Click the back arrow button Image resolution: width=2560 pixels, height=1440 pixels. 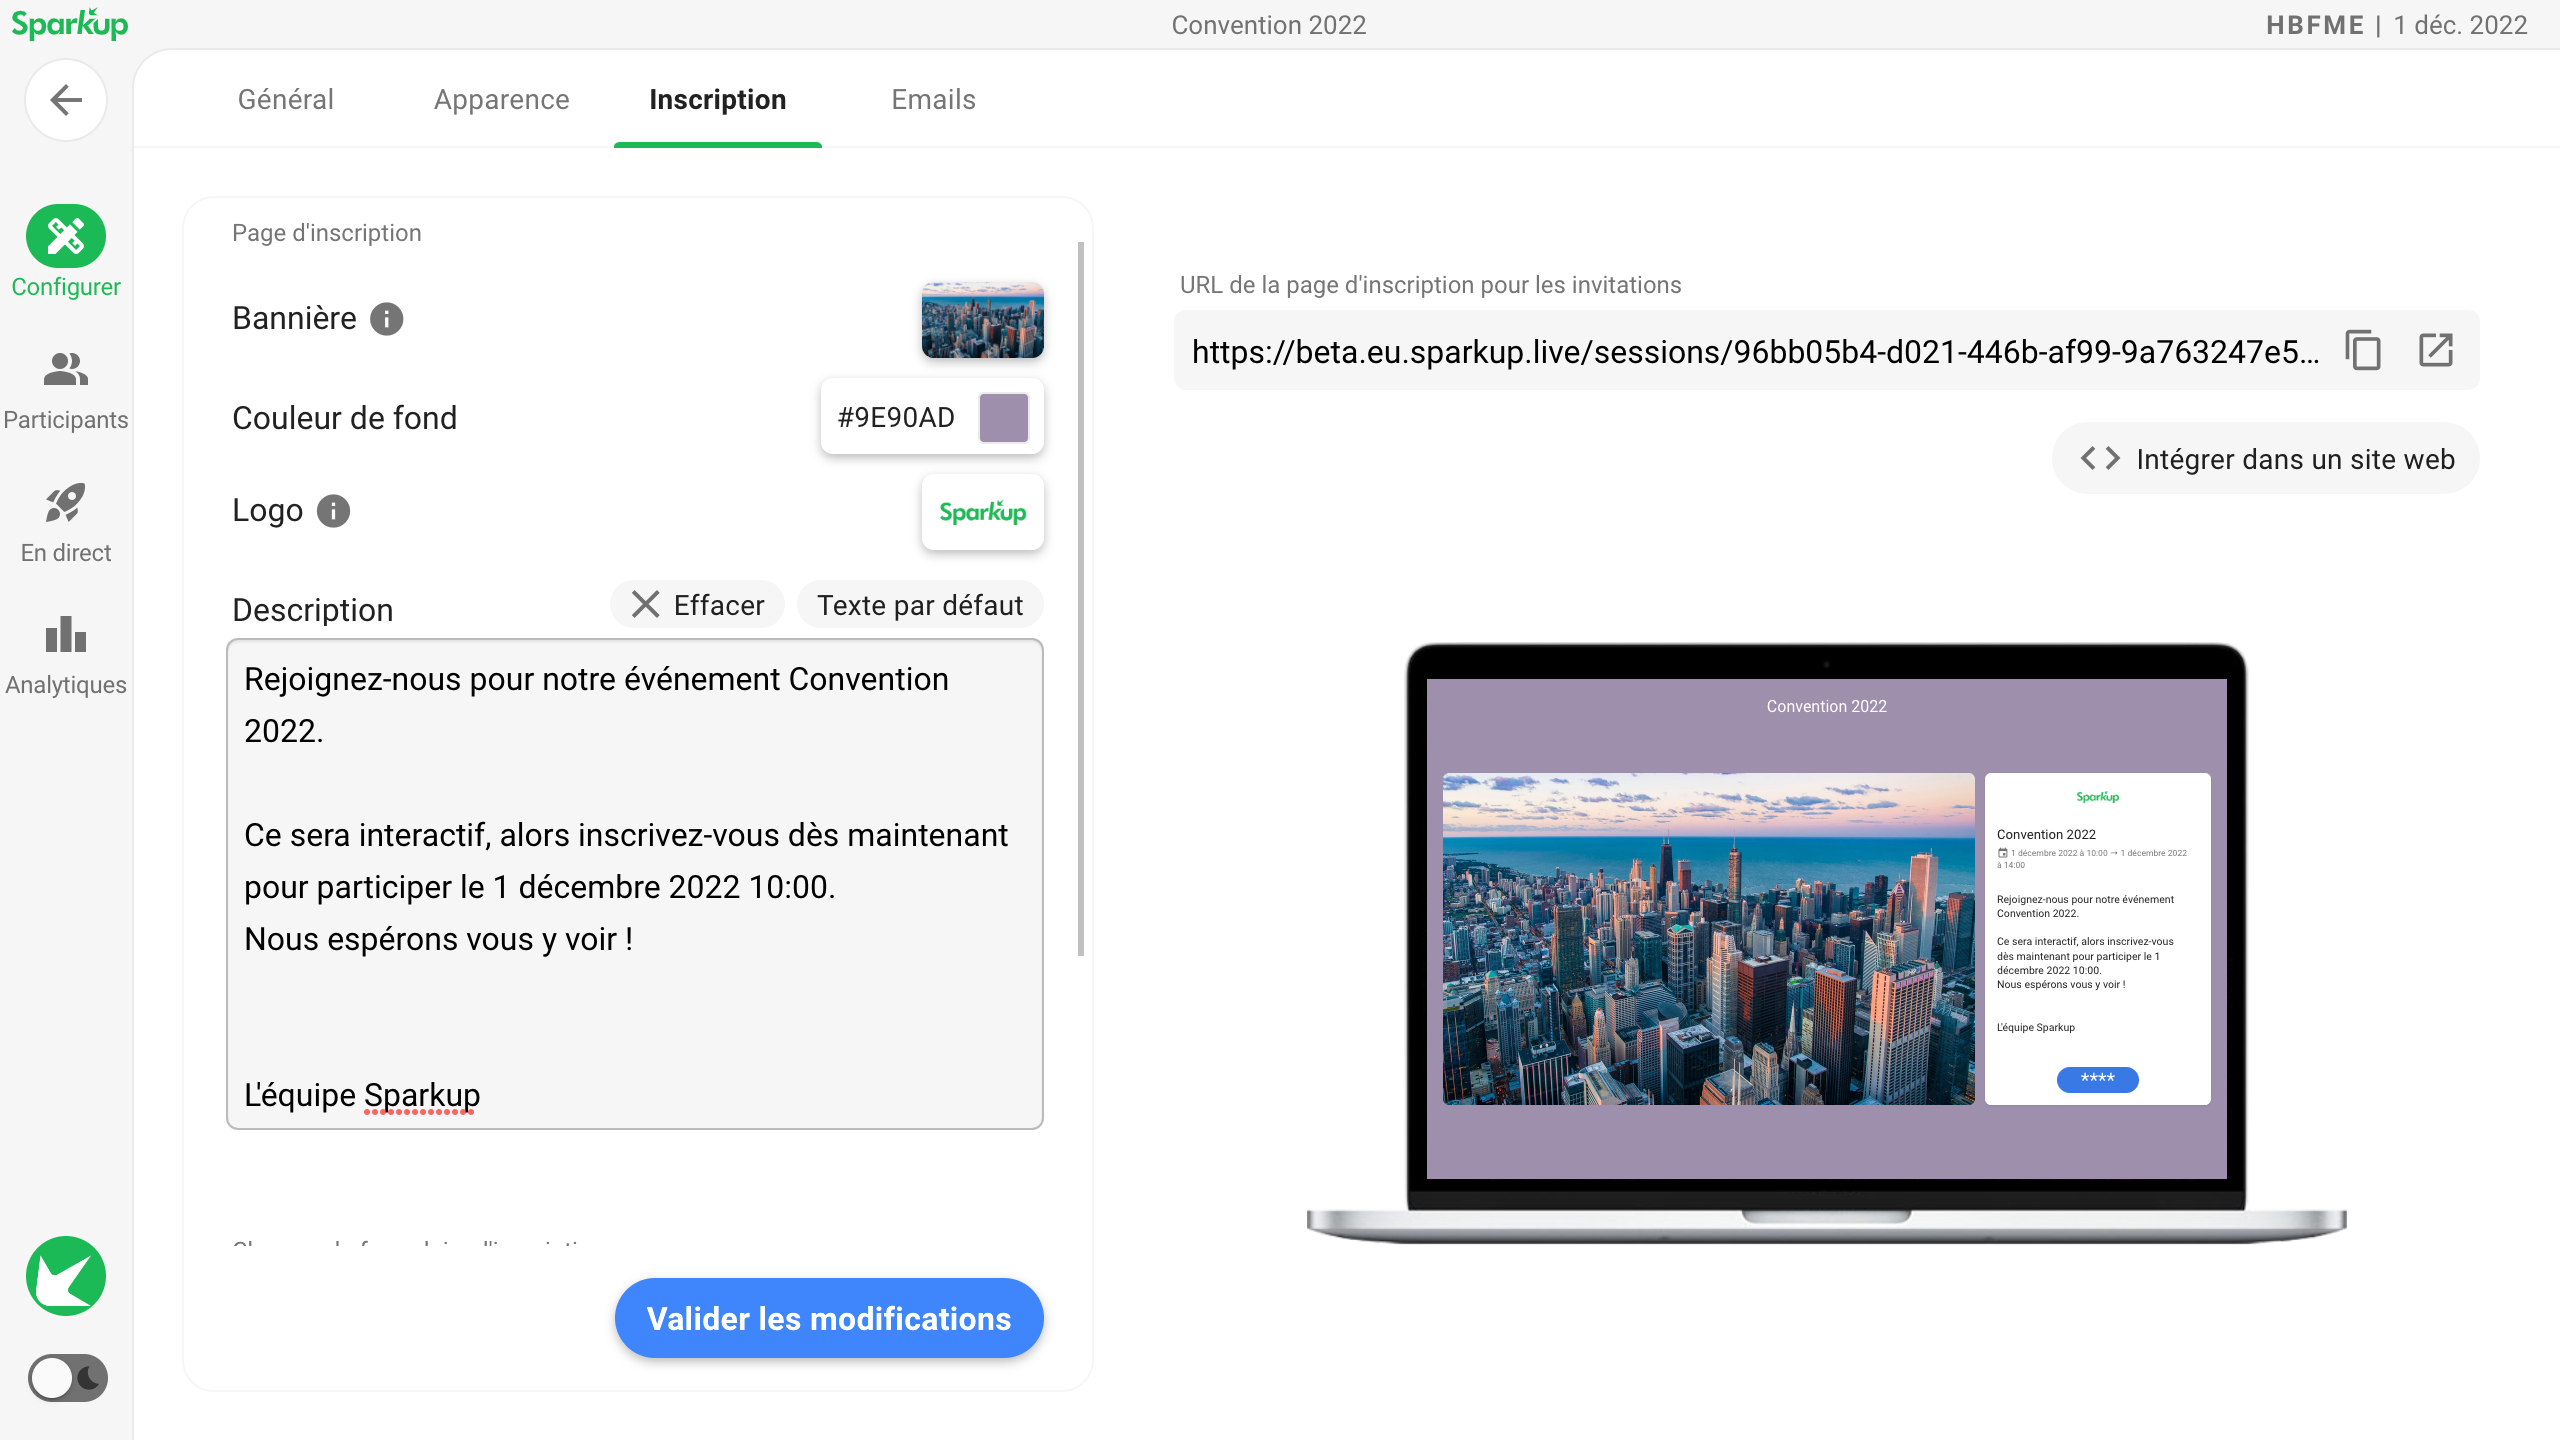66,100
